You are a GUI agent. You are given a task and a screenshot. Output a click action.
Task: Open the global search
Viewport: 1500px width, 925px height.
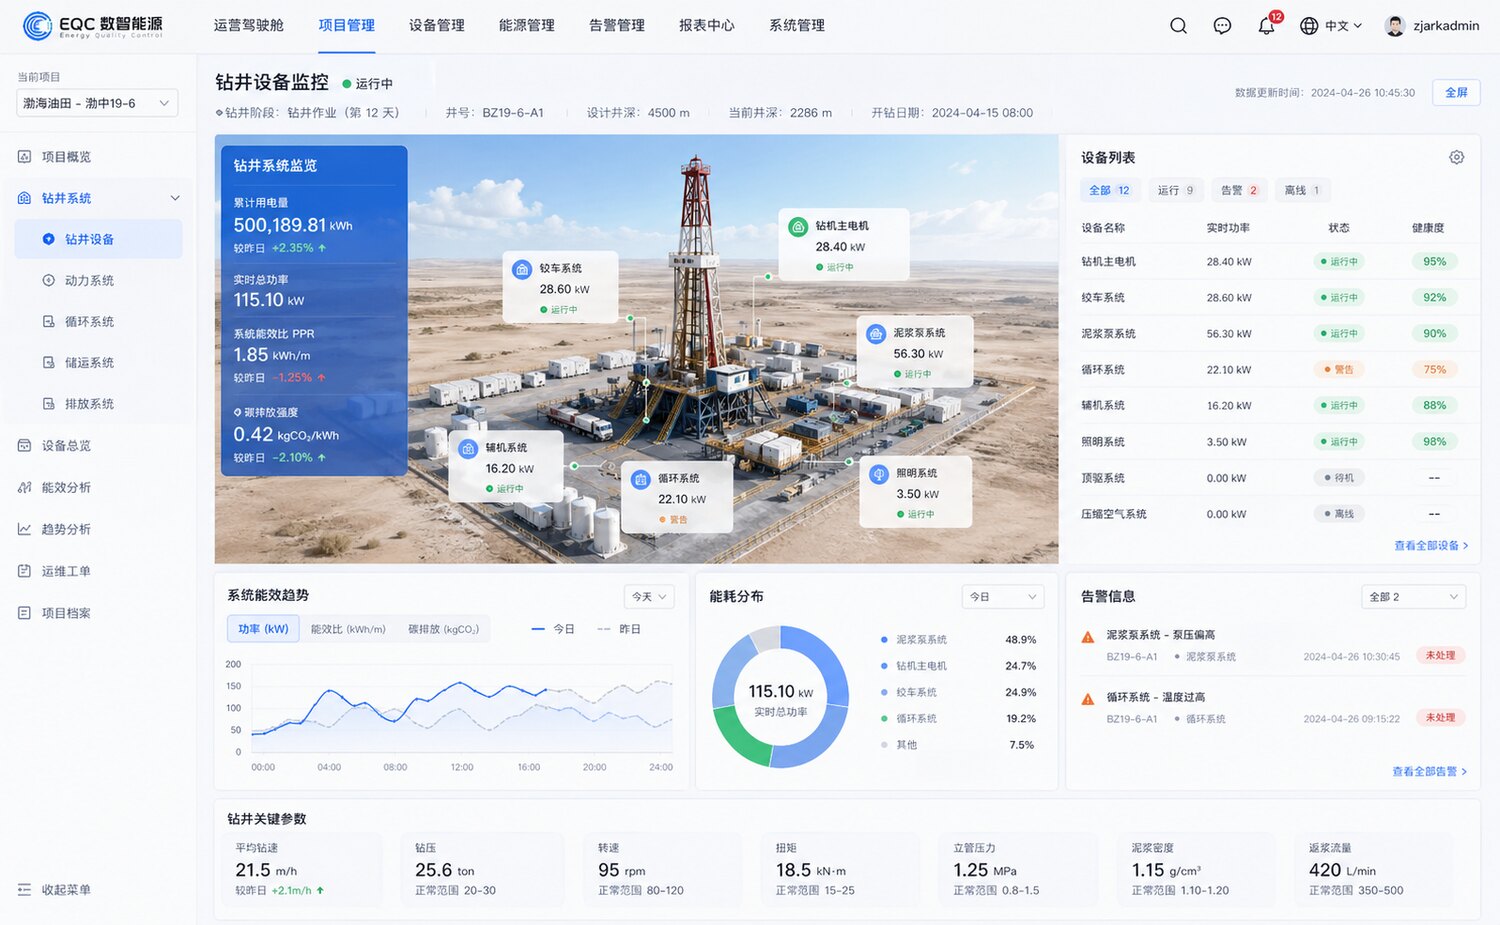pyautogui.click(x=1178, y=25)
